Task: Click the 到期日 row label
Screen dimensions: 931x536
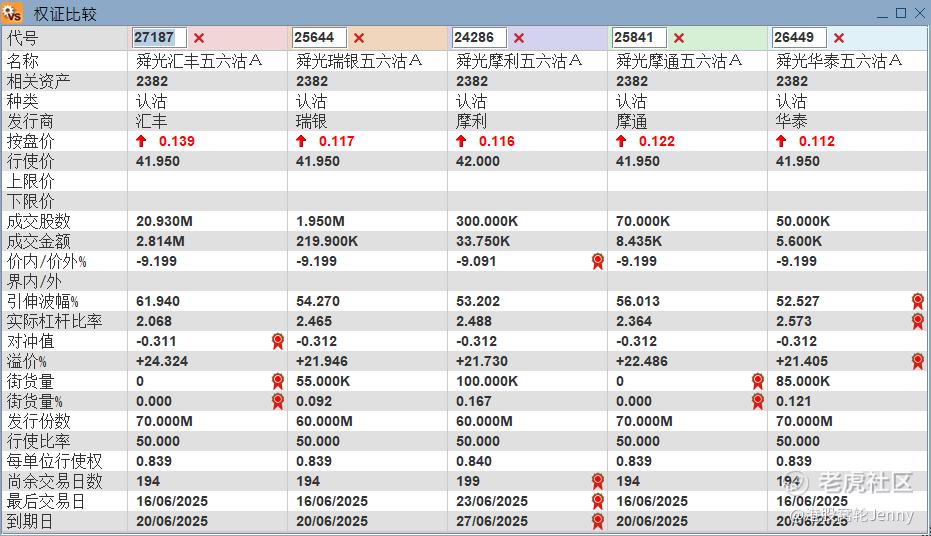Action: [x=30, y=521]
